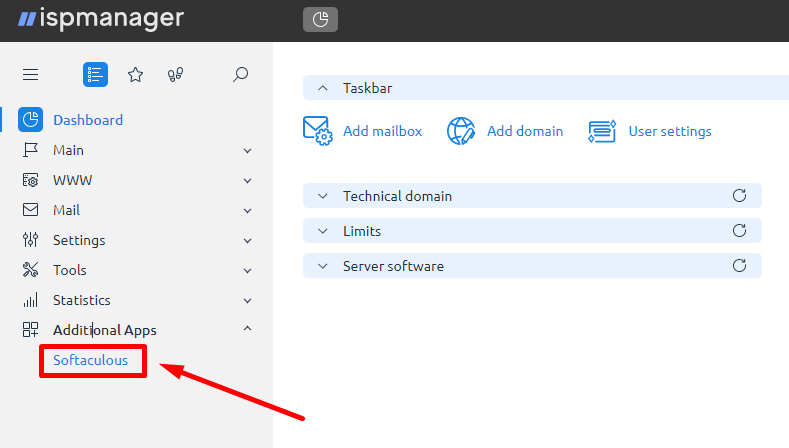Viewport: 789px width, 448px height.
Task: Expand Main section chevron
Action: (x=248, y=151)
